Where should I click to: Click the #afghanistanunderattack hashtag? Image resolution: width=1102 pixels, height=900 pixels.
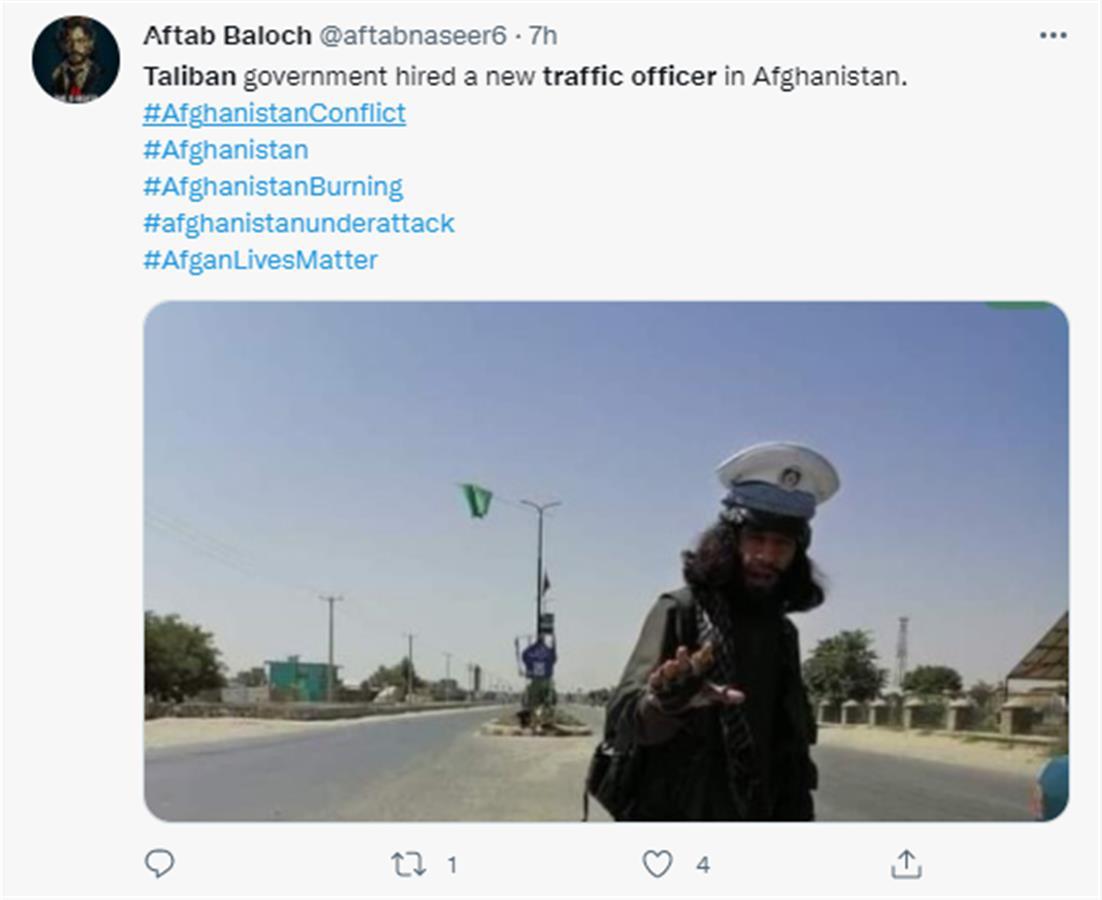(299, 223)
